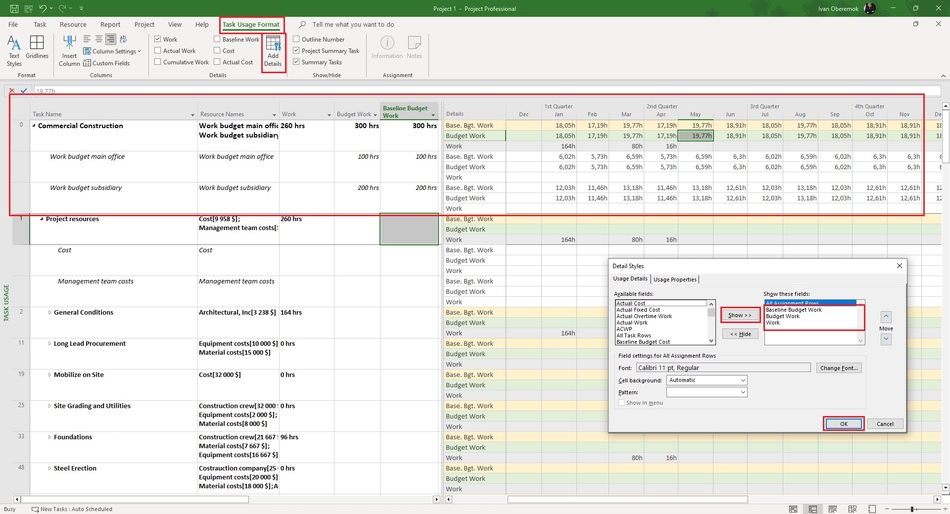Viewport: 950px width, 514px height.
Task: Enable the Cost details checkbox
Action: coord(217,51)
